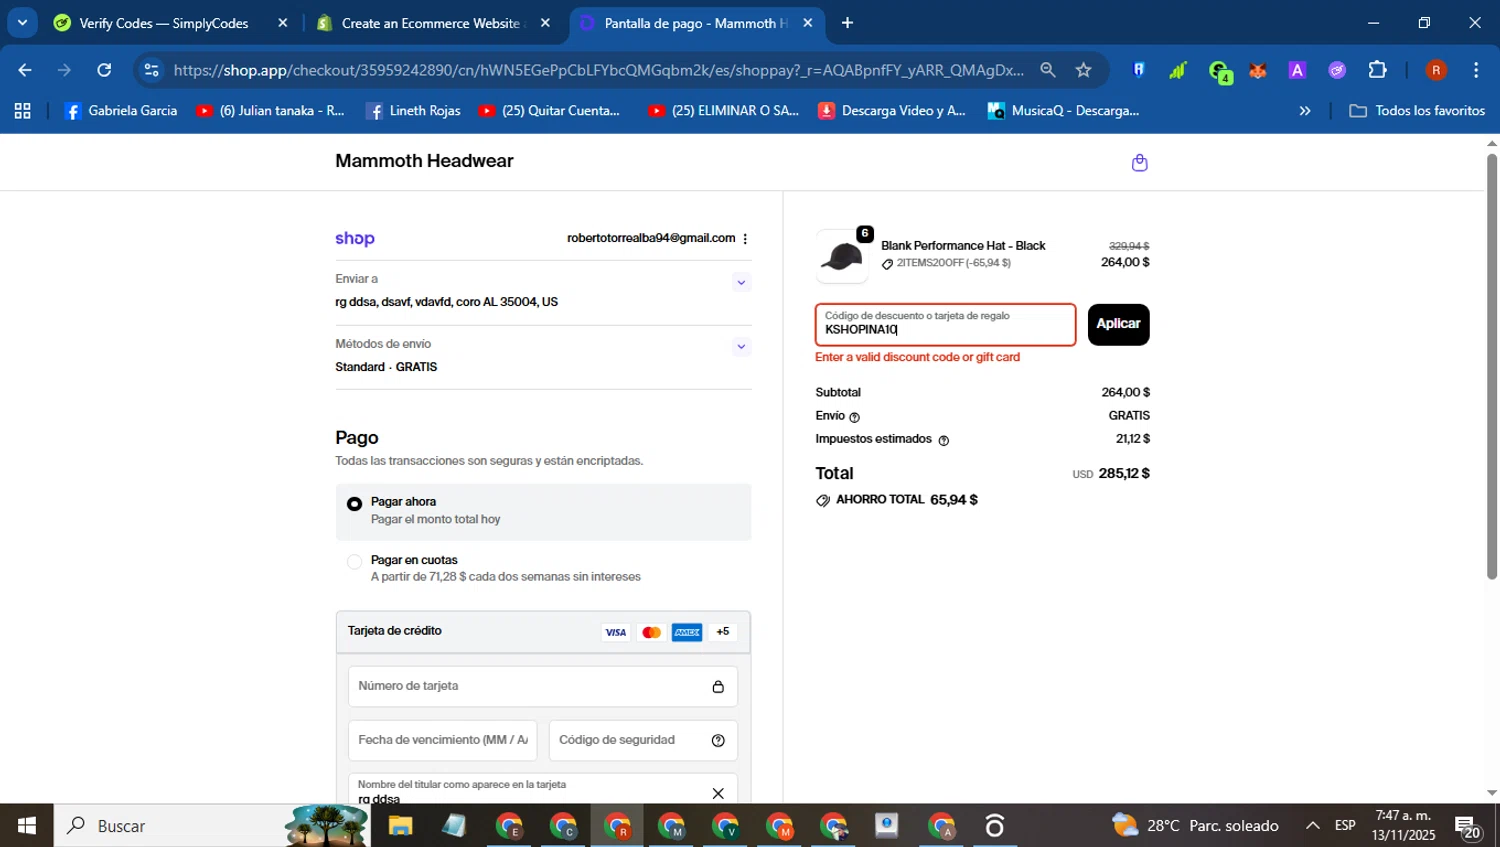Go back to previous page
Viewport: 1500px width, 847px height.
pyautogui.click(x=25, y=70)
